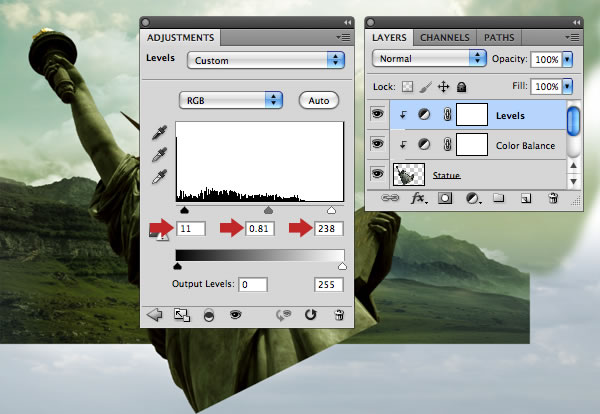The height and width of the screenshot is (414, 600).
Task: Click mask link icon on Levels layer
Action: [447, 114]
